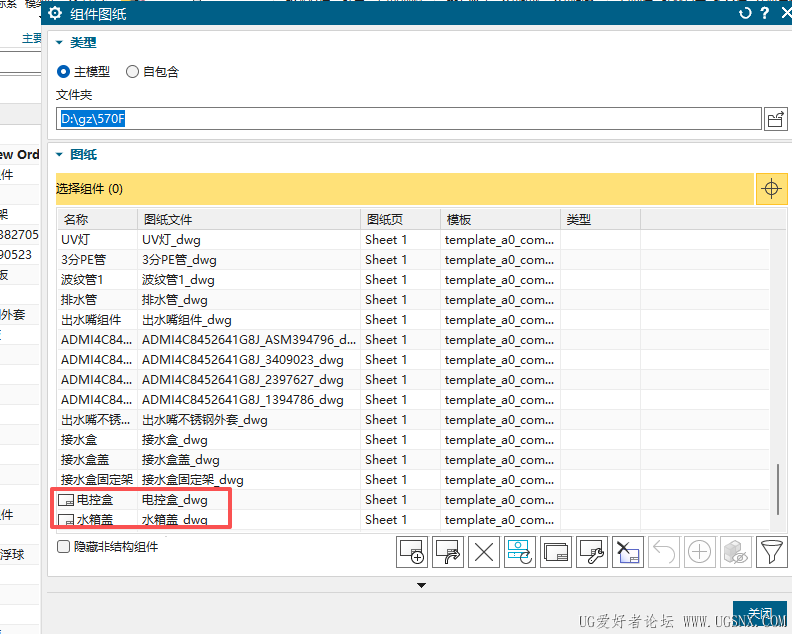Click the update drawing refresh icon
Image resolution: width=792 pixels, height=634 pixels.
click(520, 552)
